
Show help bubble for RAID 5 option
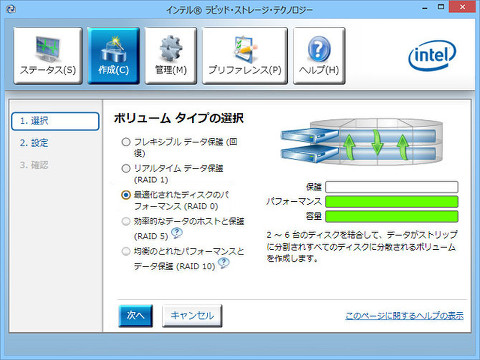coord(177,233)
